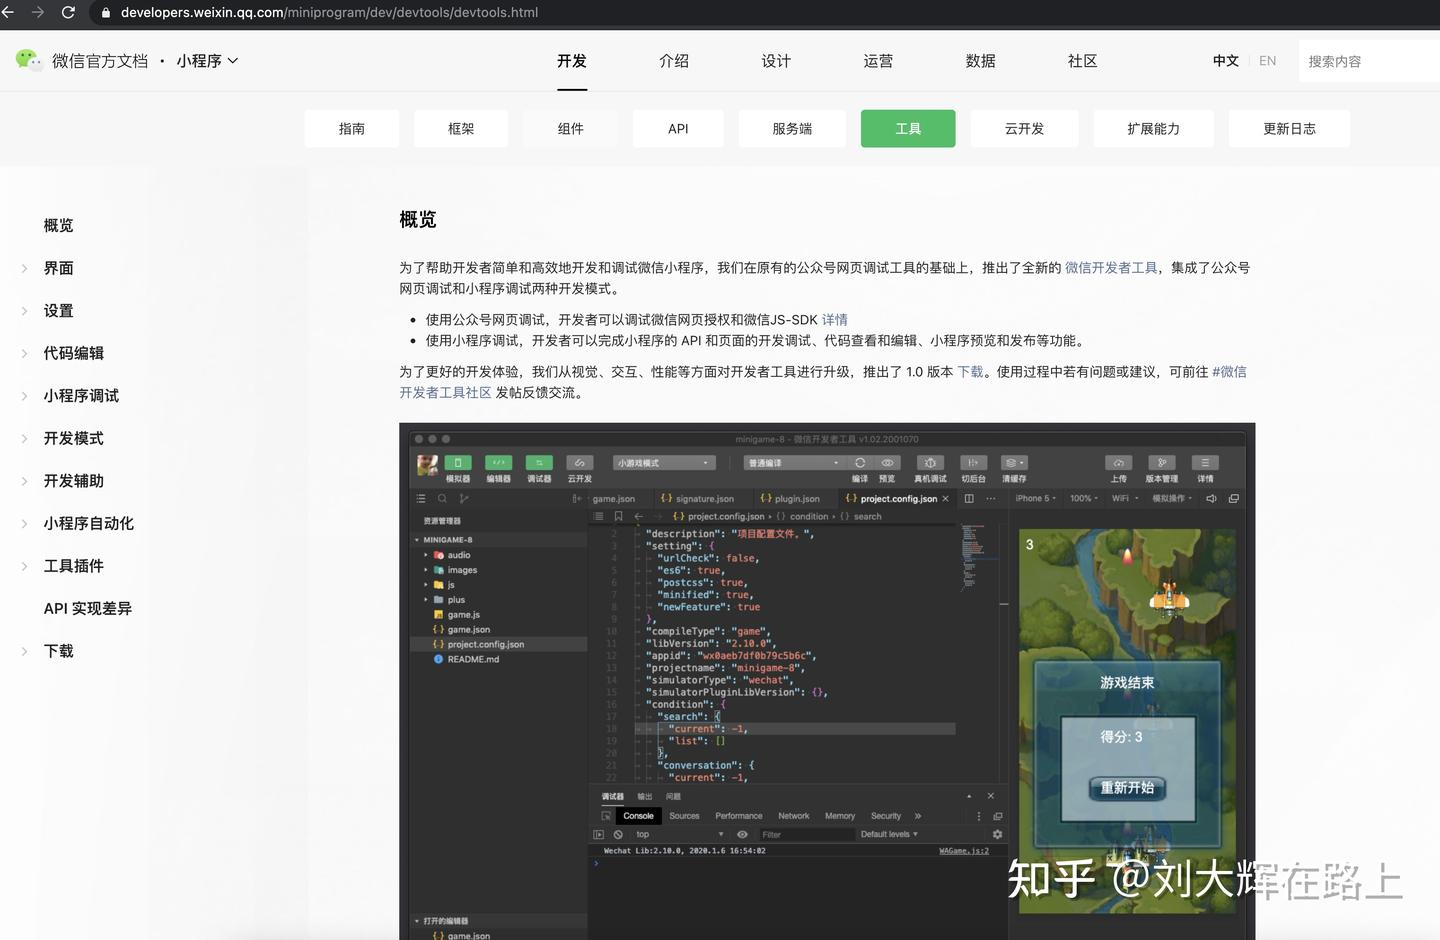The height and width of the screenshot is (940, 1440).
Task: Switch to the 运营 top navigation tab
Action: pyautogui.click(x=878, y=61)
